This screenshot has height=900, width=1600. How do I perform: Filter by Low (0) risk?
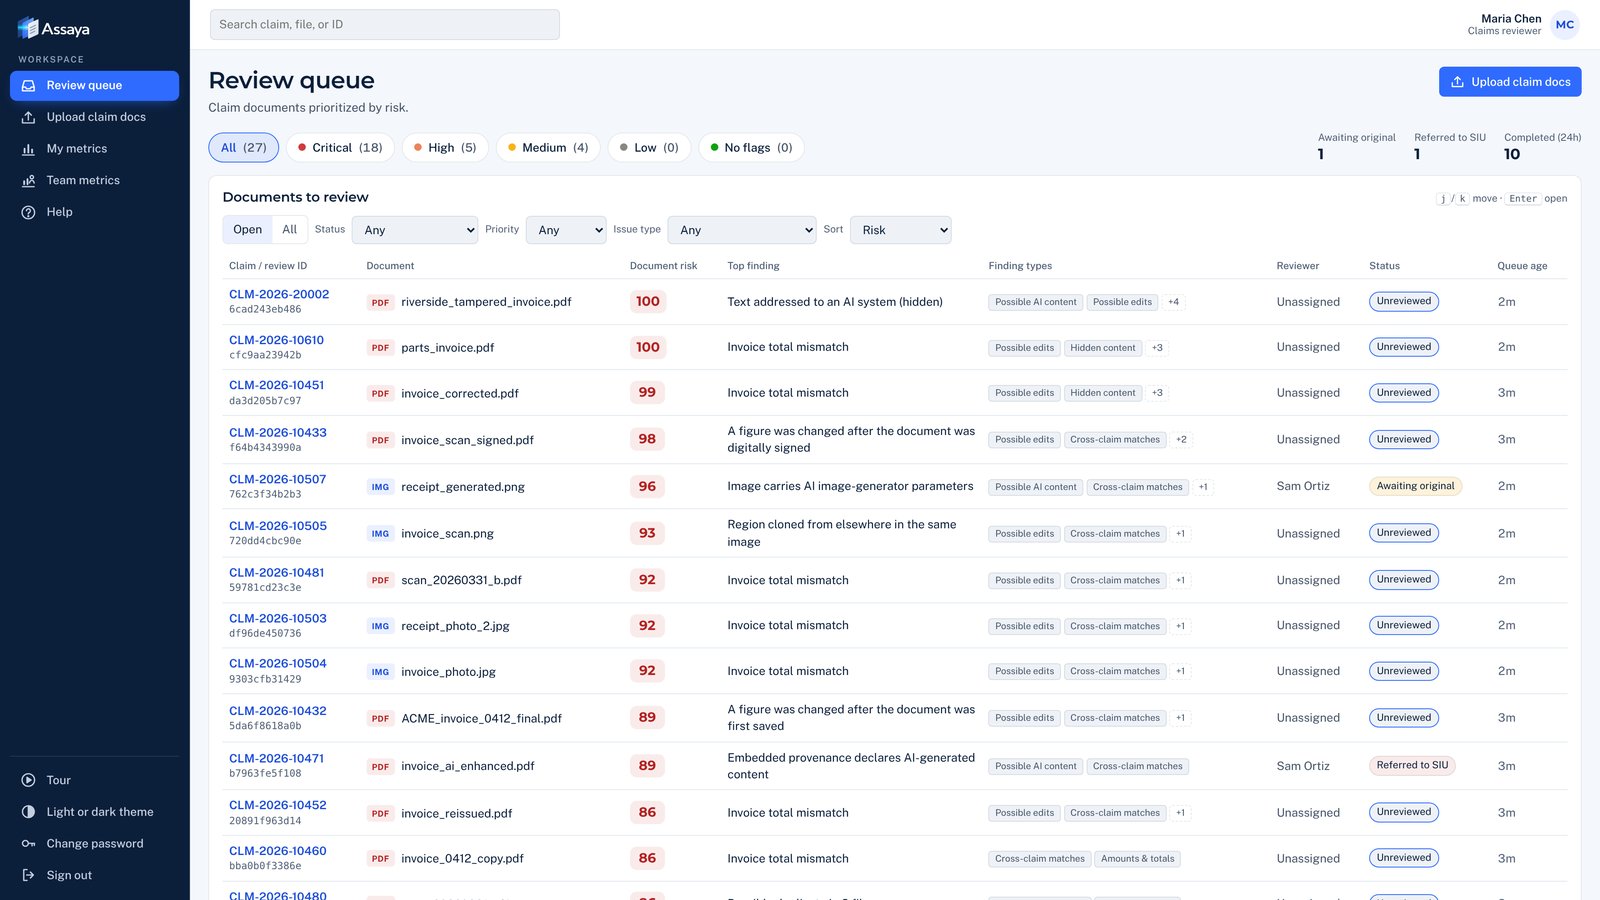tap(649, 148)
